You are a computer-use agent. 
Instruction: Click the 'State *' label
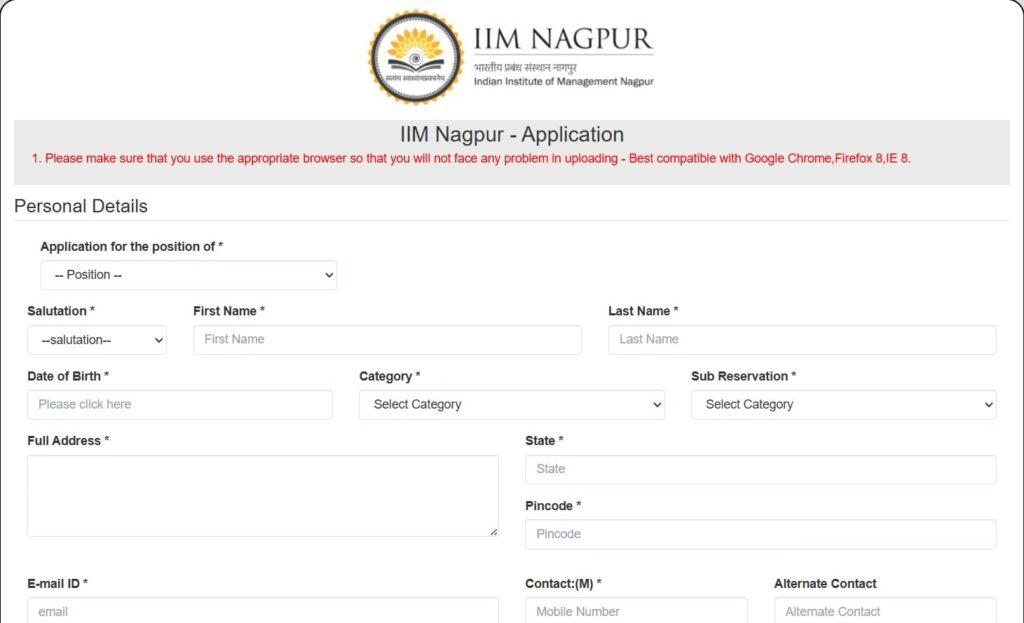(544, 441)
